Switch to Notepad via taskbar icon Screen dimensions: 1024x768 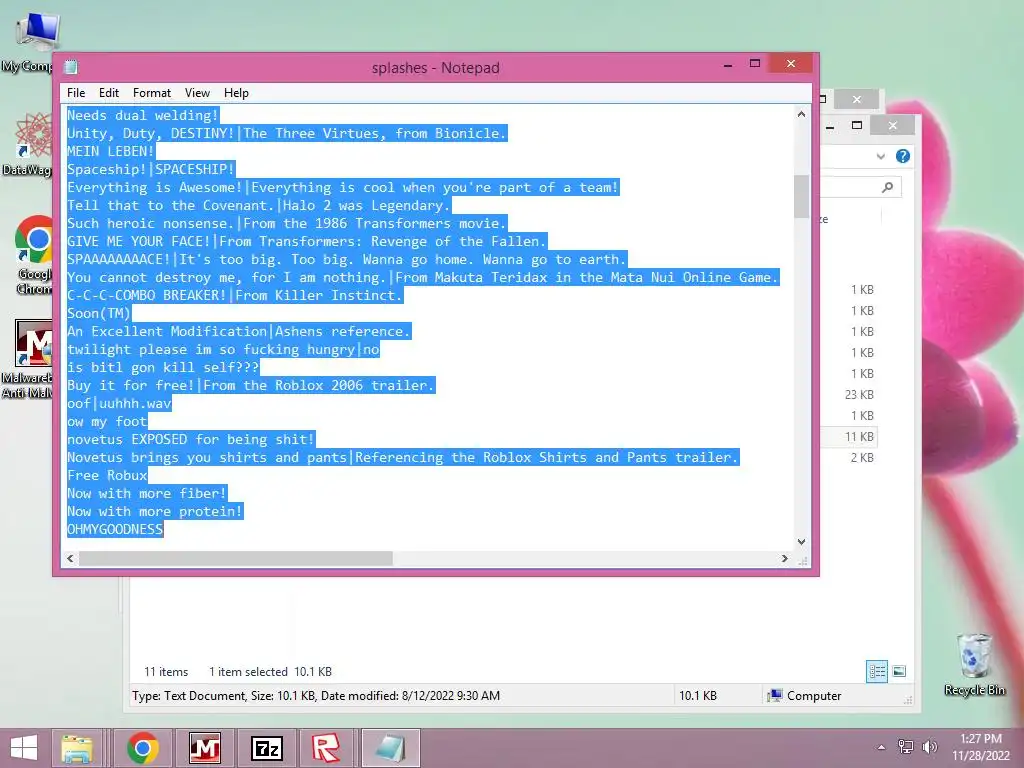(391, 748)
